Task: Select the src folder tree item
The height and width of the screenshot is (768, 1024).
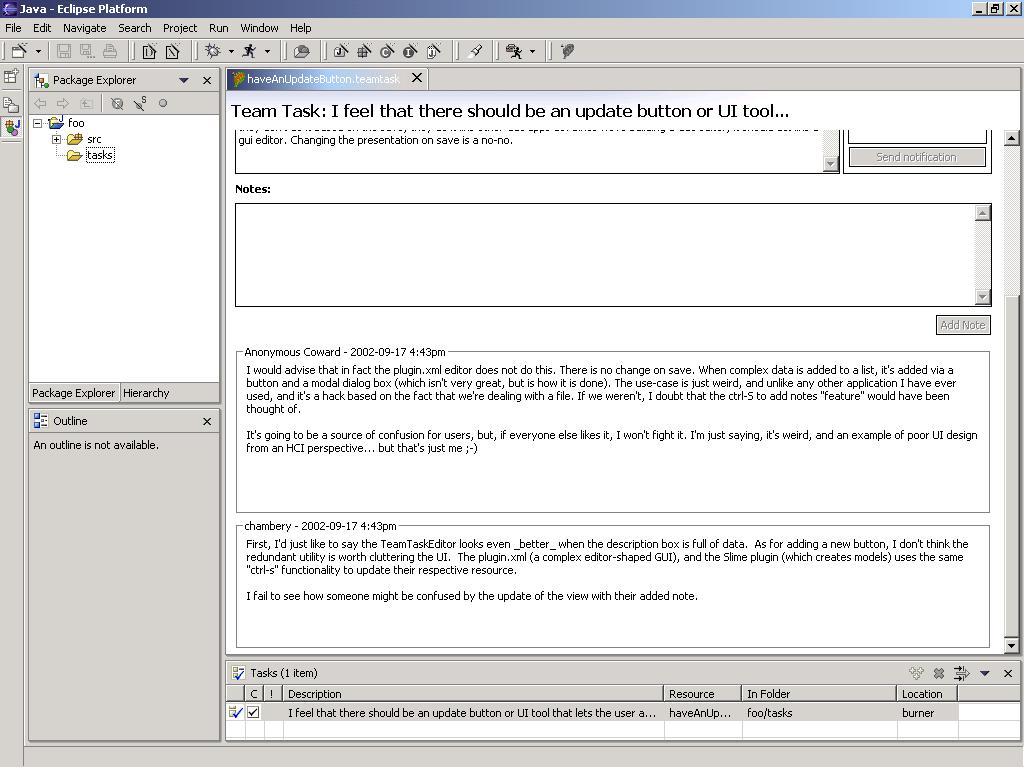Action: (x=94, y=139)
